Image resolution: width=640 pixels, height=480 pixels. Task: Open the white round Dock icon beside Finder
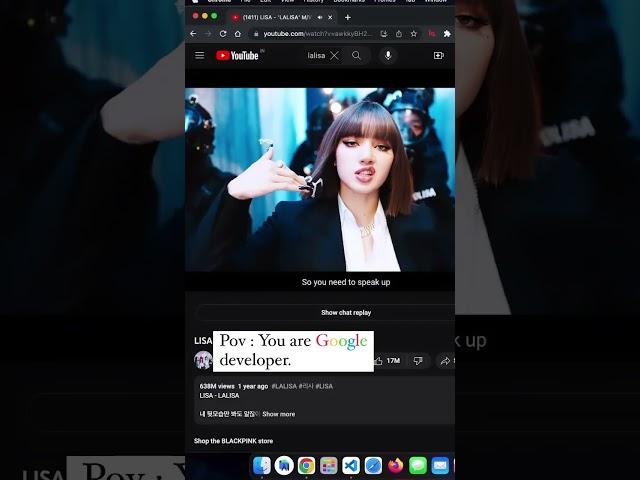284,465
